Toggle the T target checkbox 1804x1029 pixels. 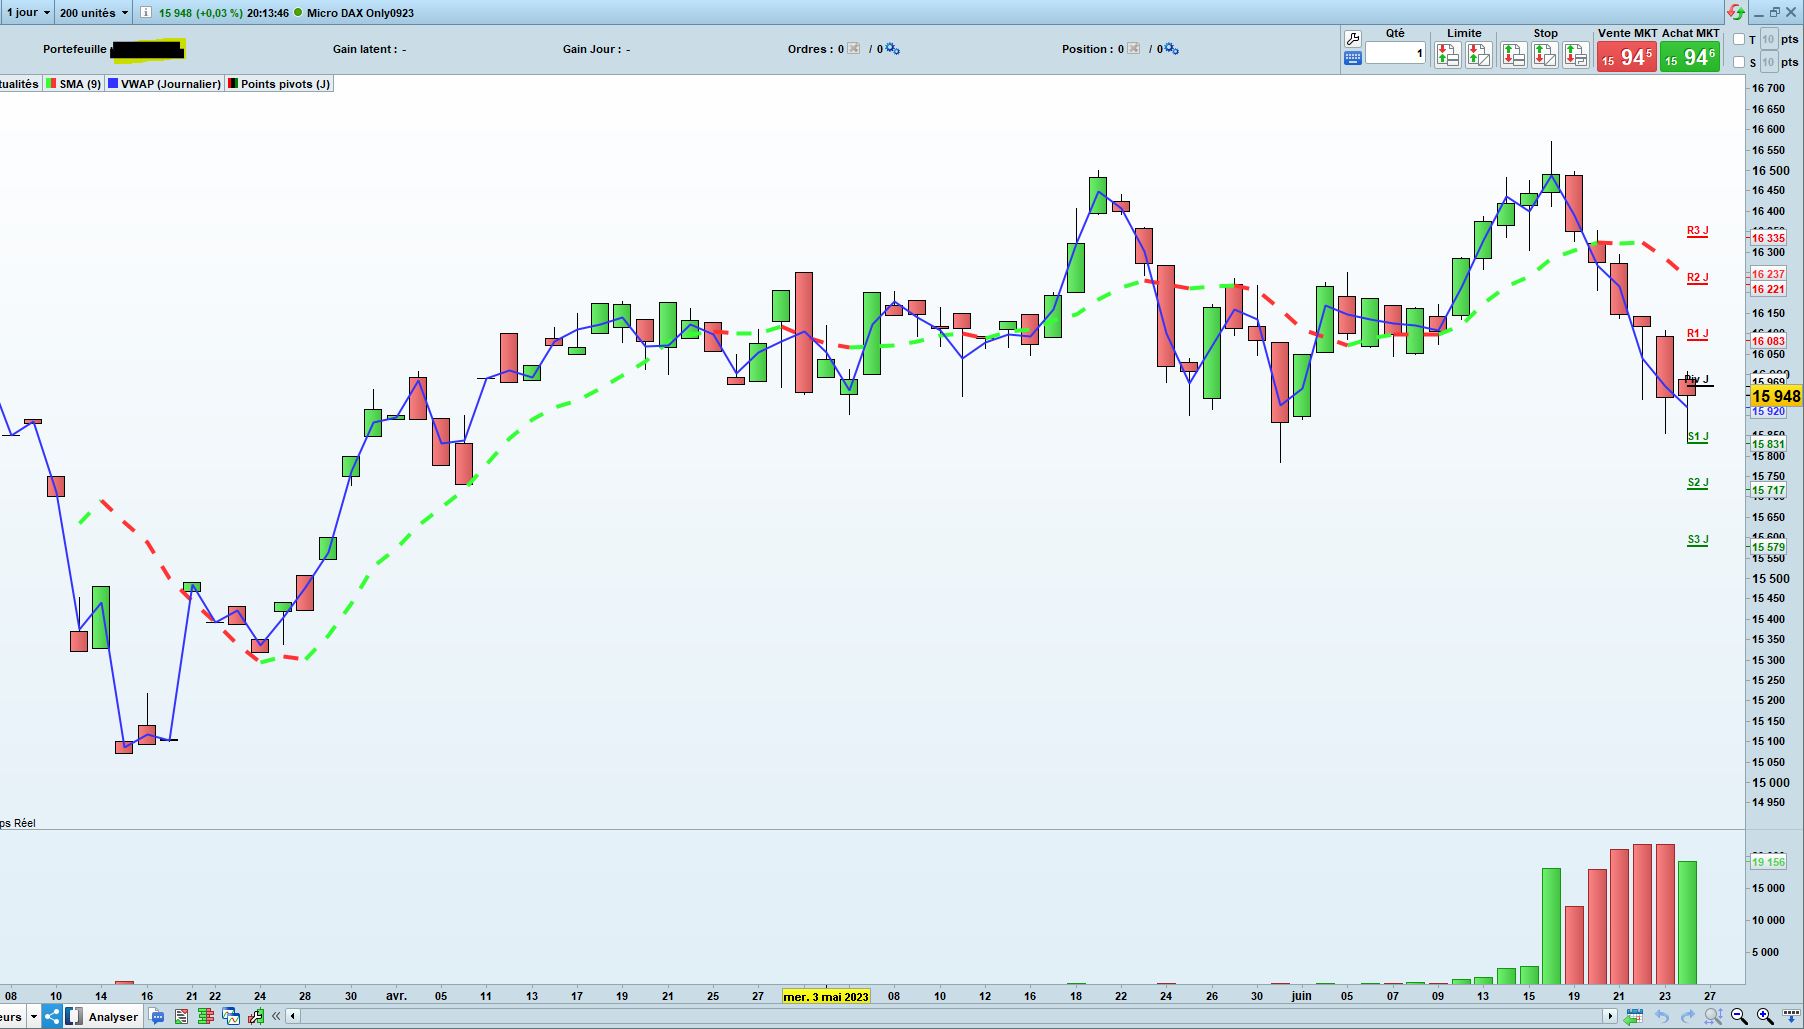pyautogui.click(x=1739, y=40)
